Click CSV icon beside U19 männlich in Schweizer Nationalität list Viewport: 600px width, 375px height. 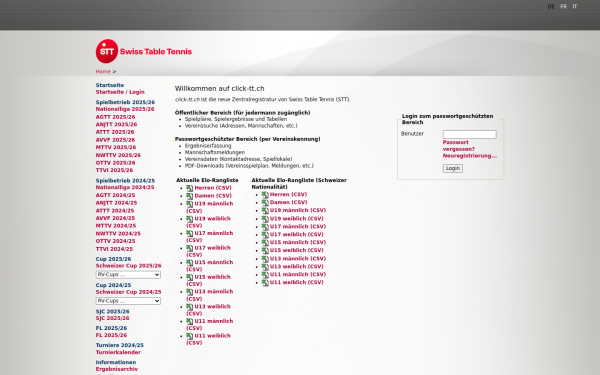tap(265, 211)
